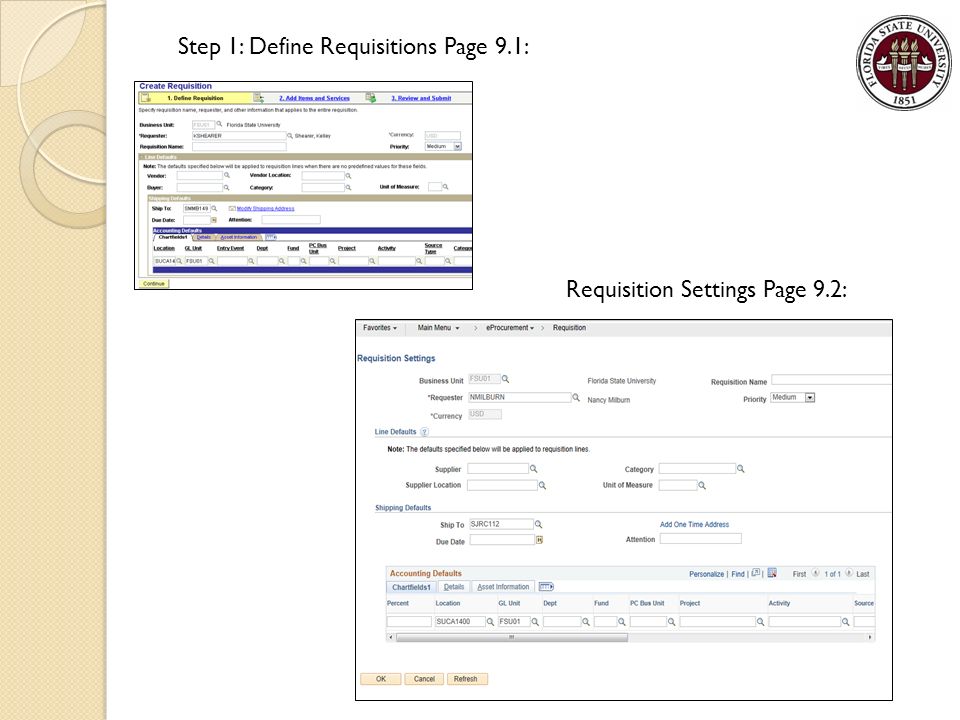The image size is (960, 720).
Task: Expand the Main Menu dropdown
Action: click(438, 328)
